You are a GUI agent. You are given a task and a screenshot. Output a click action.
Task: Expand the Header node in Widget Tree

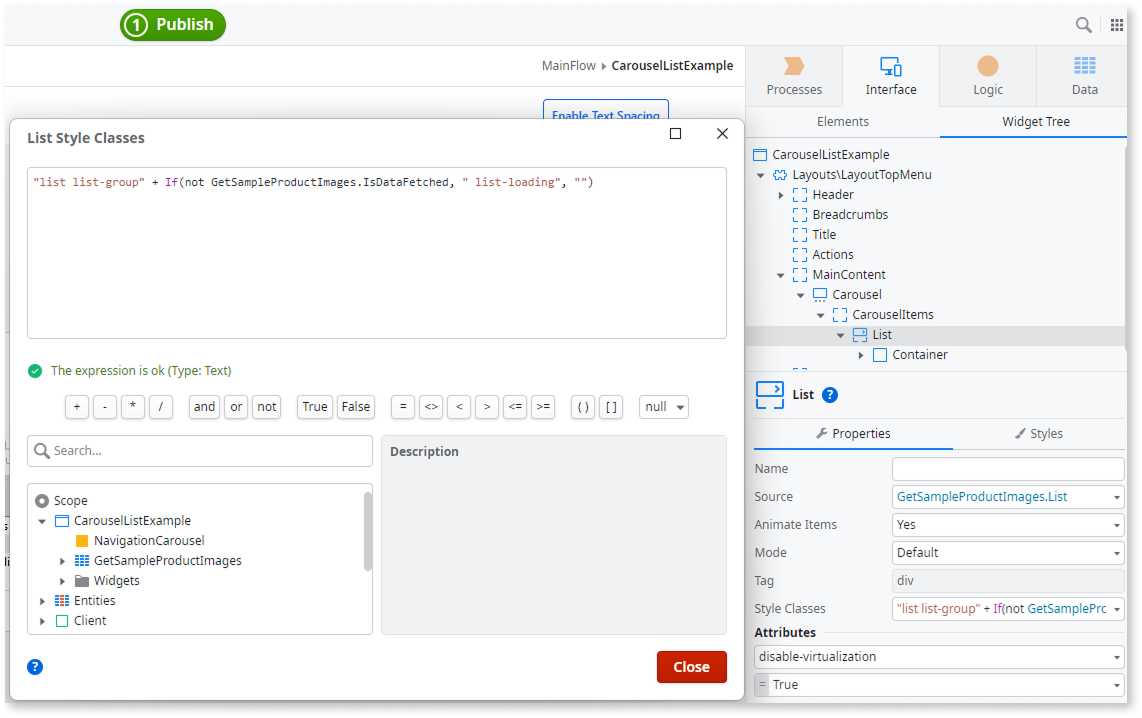pyautogui.click(x=781, y=195)
